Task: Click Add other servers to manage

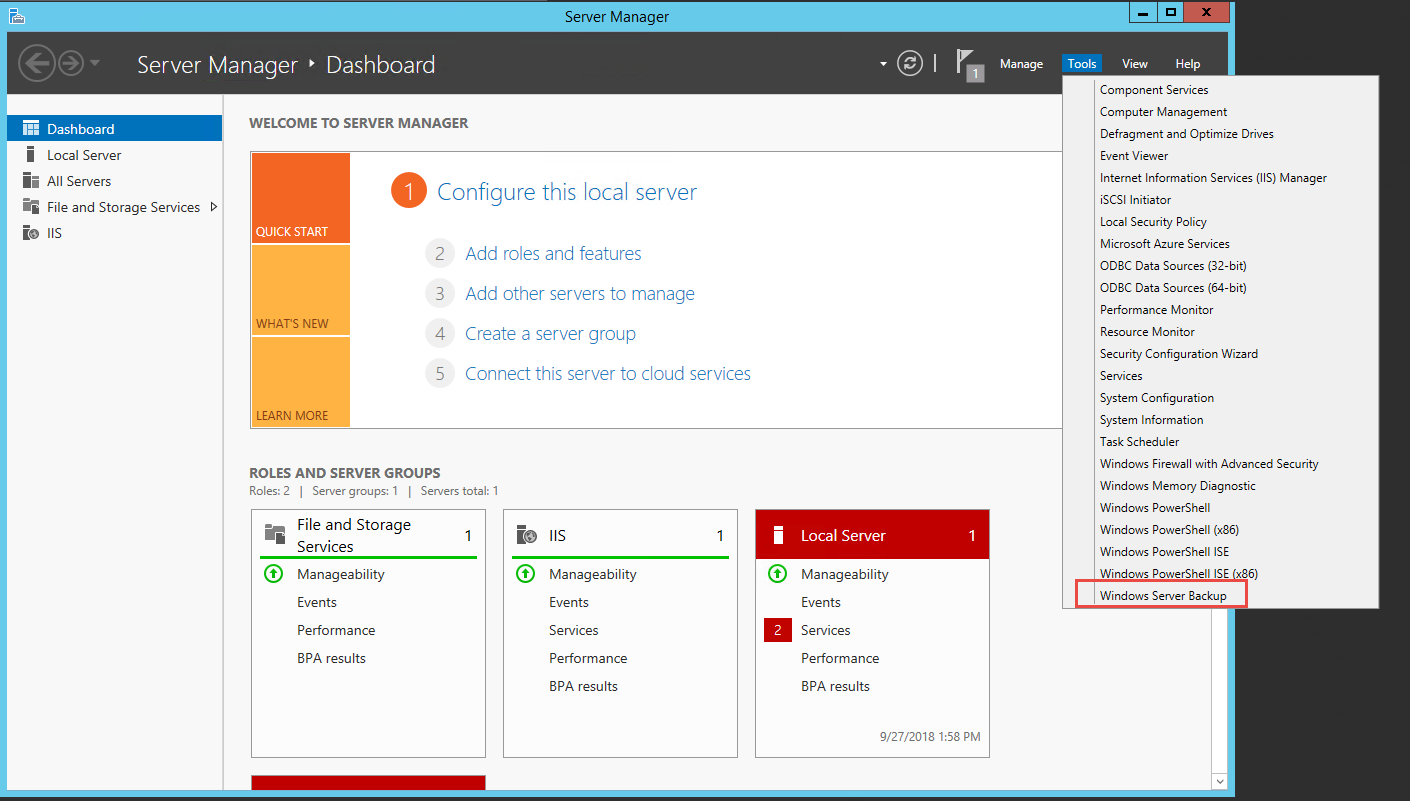Action: point(580,294)
